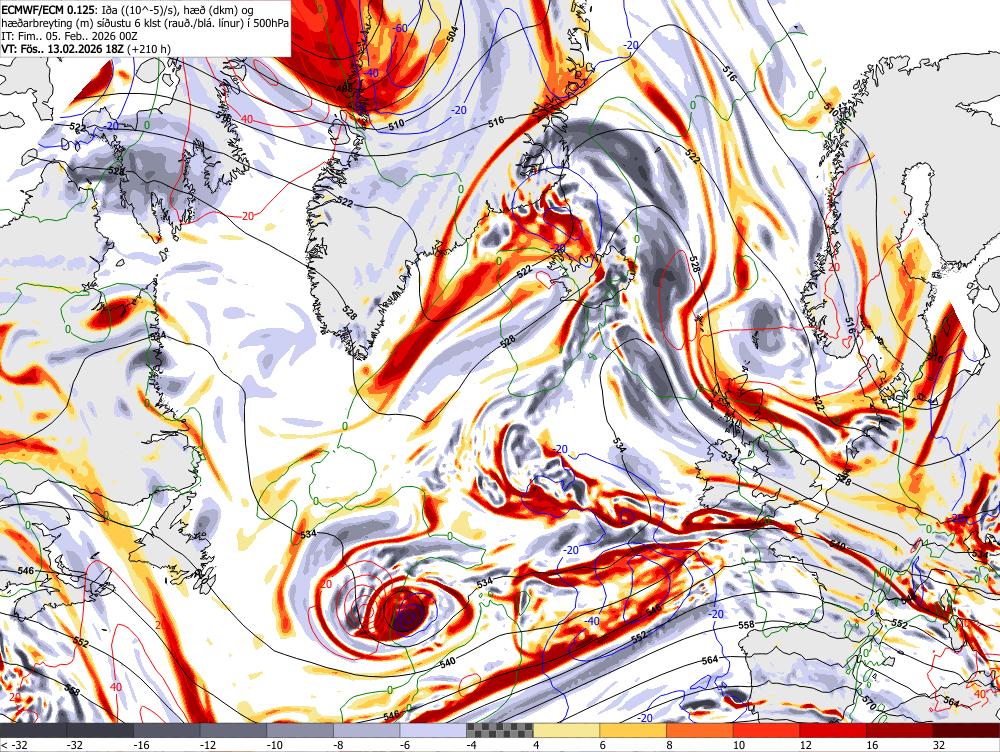Image resolution: width=1000 pixels, height=752 pixels.
Task: Choose the red legend swatch between 12 and 16
Action: pyautogui.click(x=833, y=730)
